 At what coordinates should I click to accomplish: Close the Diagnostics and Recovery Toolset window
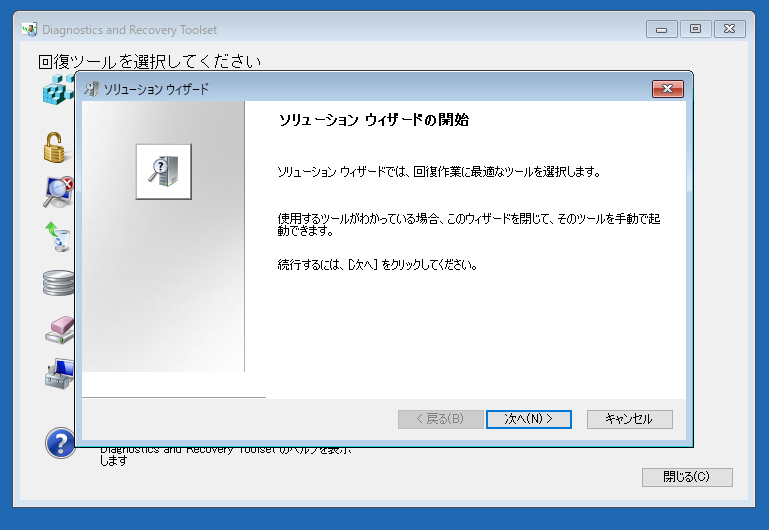(730, 29)
